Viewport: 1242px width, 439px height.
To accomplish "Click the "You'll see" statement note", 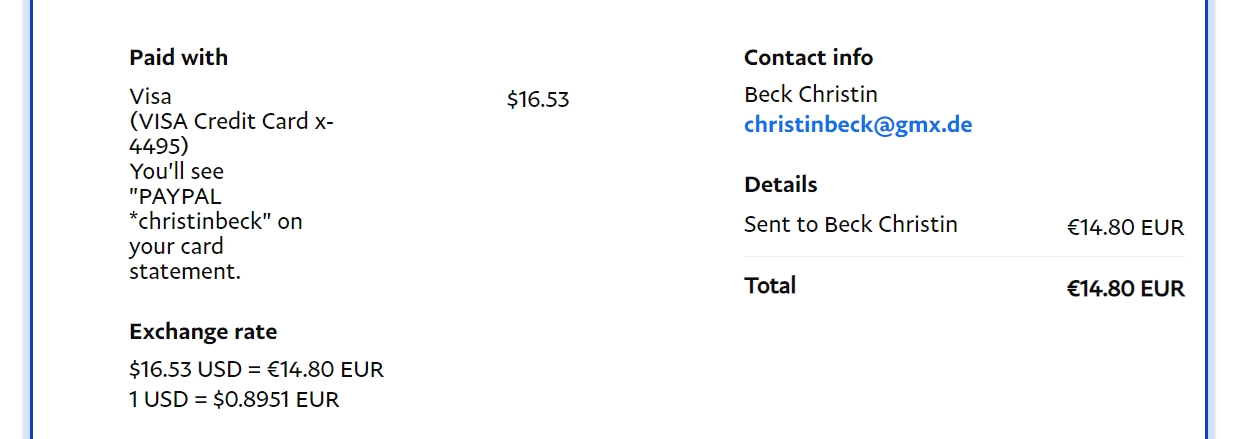I will click(x=176, y=171).
